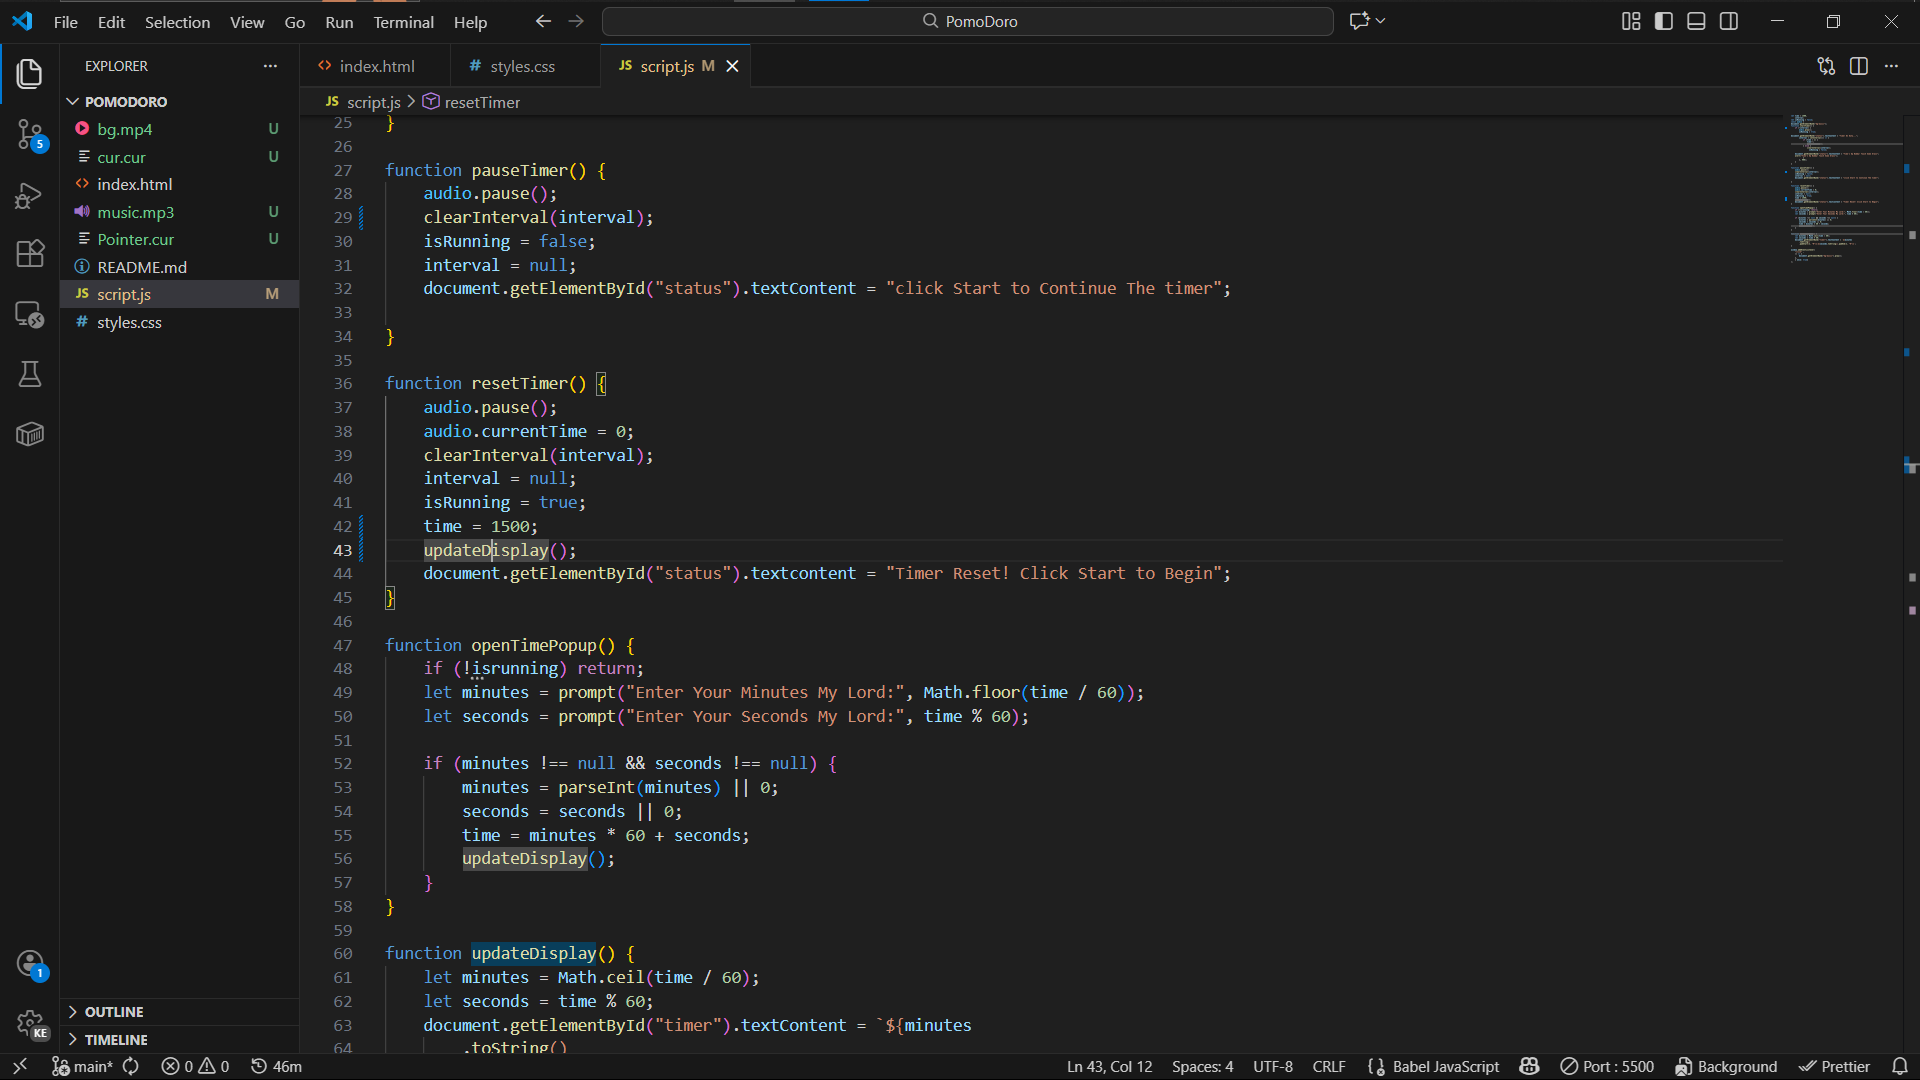This screenshot has height=1080, width=1920.
Task: Click Babel JavaScript language mode
Action: click(1445, 1066)
